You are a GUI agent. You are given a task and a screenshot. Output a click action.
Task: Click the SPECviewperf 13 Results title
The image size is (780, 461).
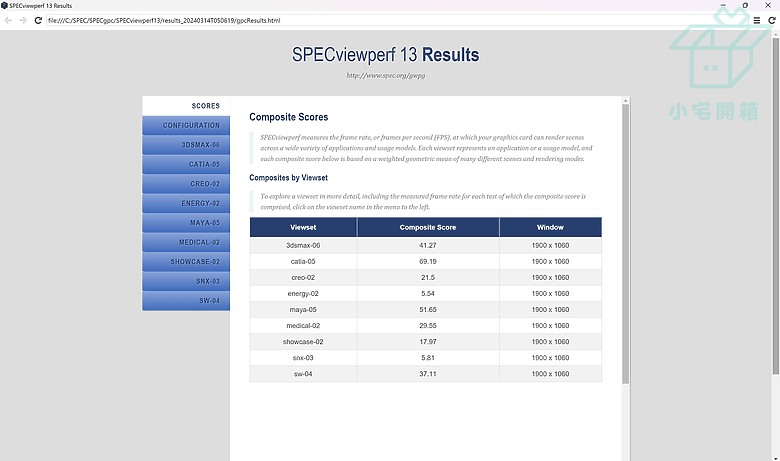pos(386,55)
